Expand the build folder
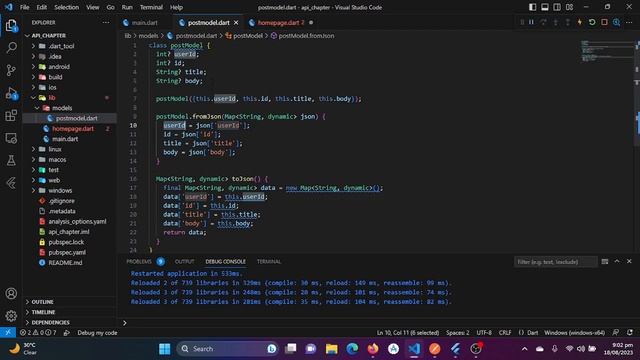This screenshot has width=640, height=360. tap(55, 77)
